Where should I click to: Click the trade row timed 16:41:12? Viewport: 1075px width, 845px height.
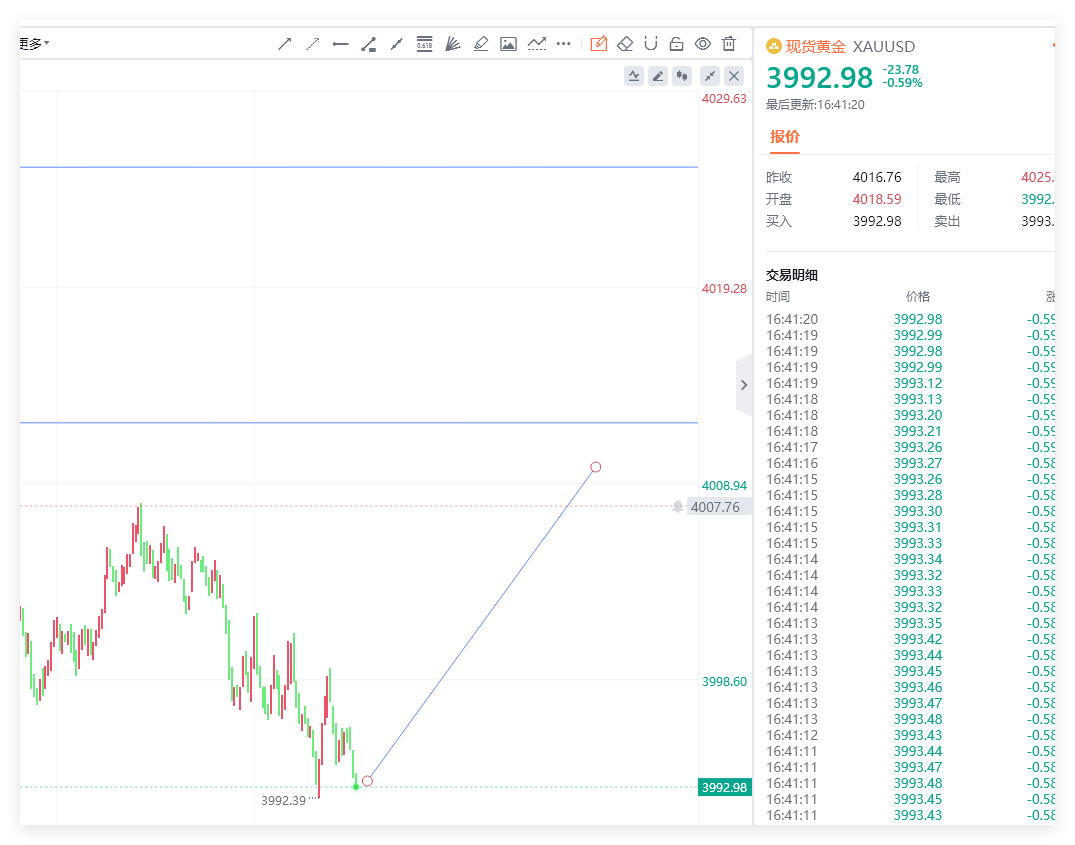point(910,735)
